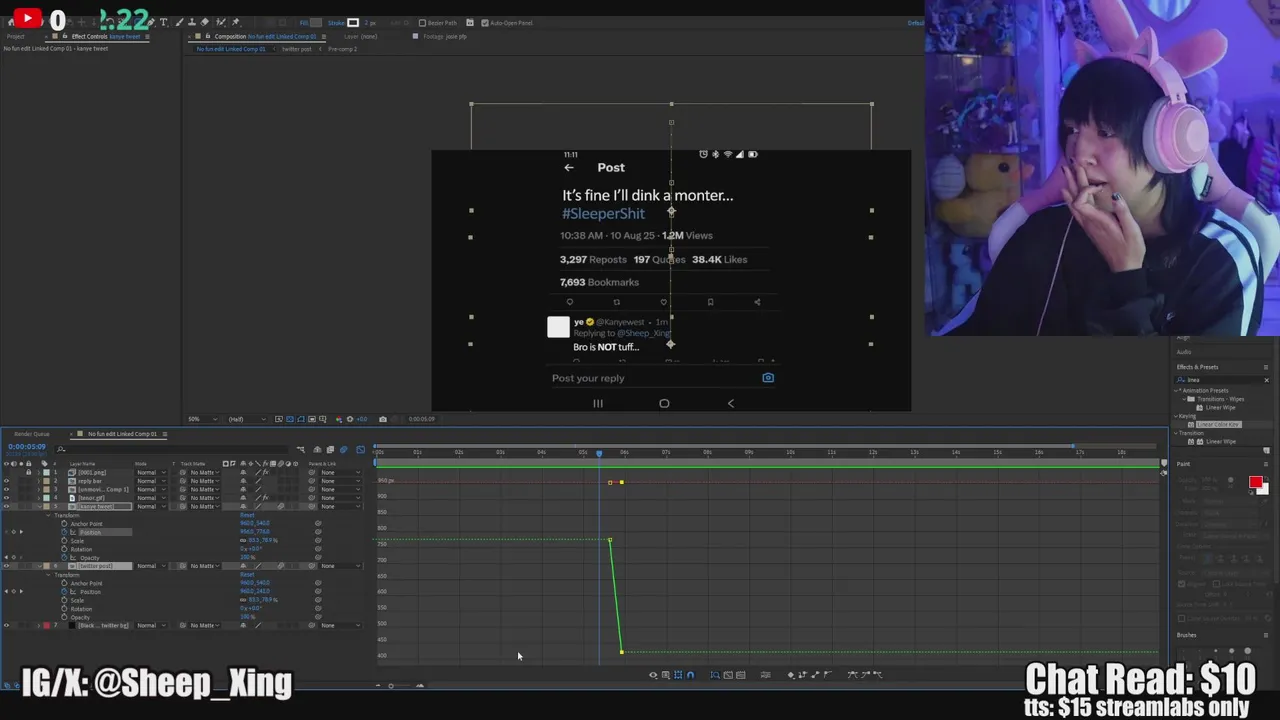Uncheck the Auto-Open Panel checkbox

point(485,23)
